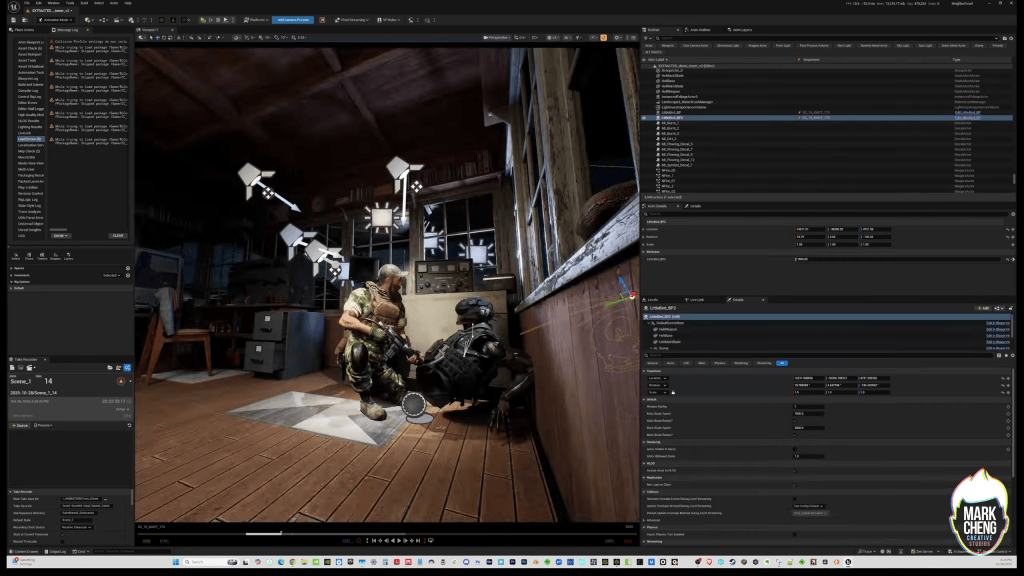Open the VP Roles dropdown
This screenshot has height=576, width=1024.
(x=388, y=20)
